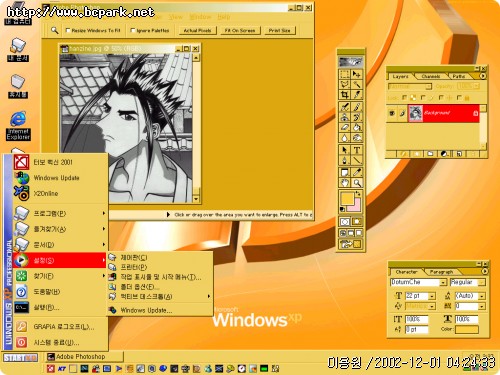This screenshot has width=500, height=375.
Task: Select the Eyedropper tool in toolbox
Action: point(357,172)
